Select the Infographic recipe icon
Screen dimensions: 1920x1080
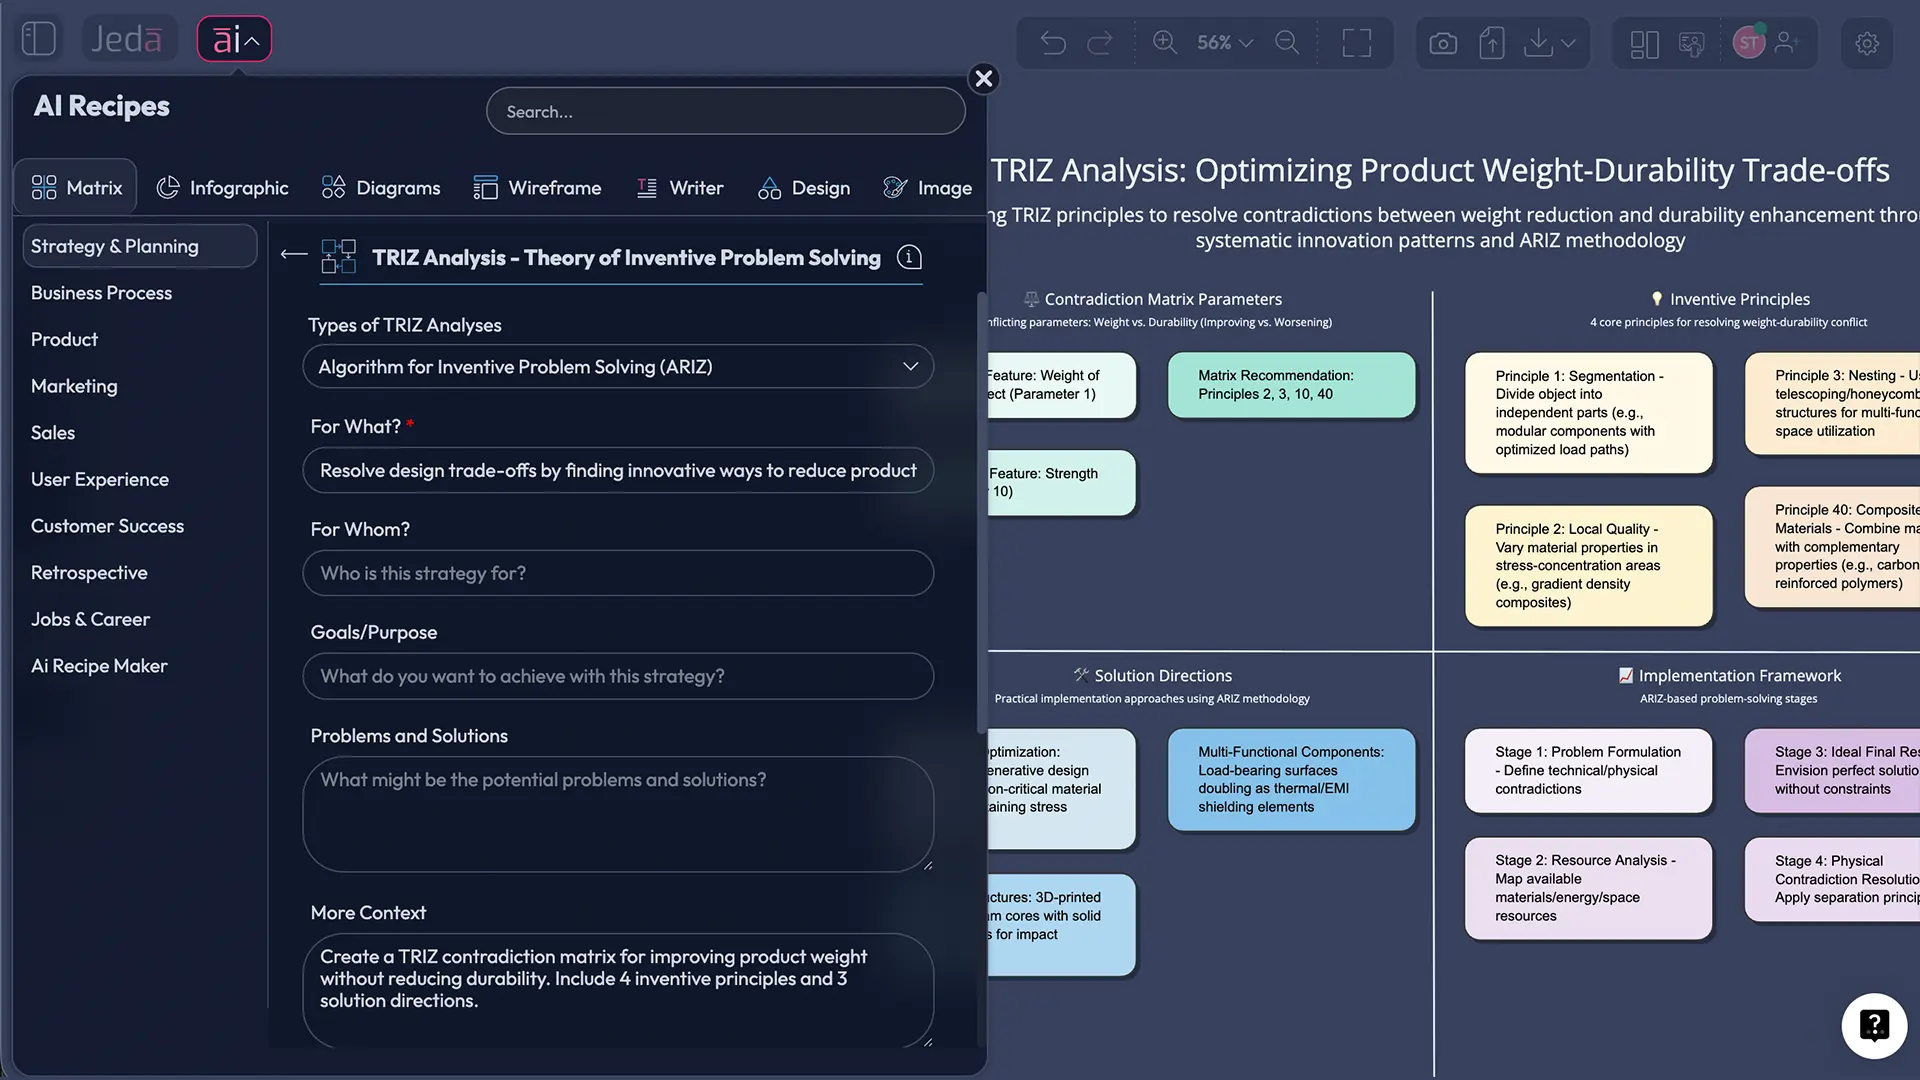pyautogui.click(x=168, y=187)
